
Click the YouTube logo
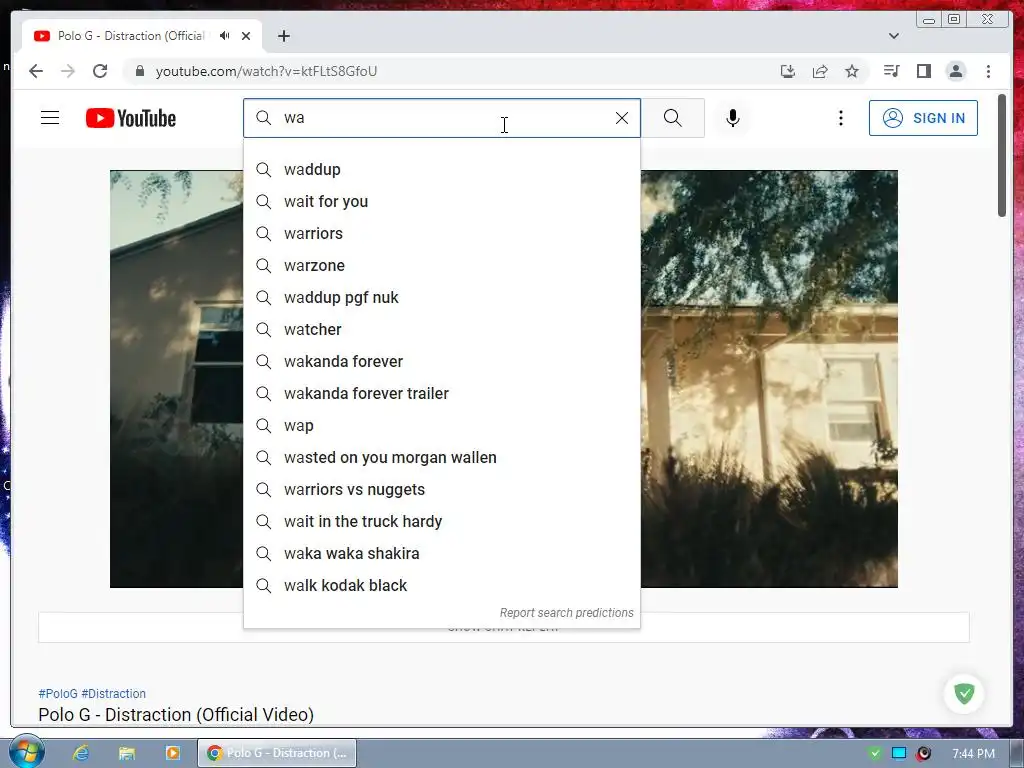131,118
